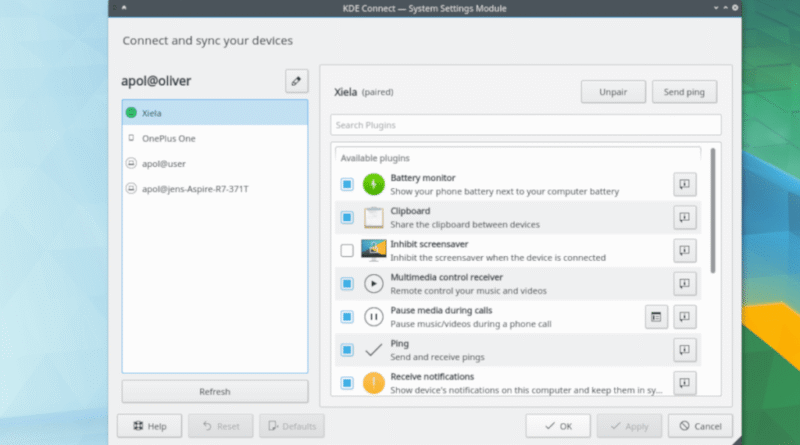Toggle Clipboard plugin checkbox
The image size is (800, 445).
[347, 217]
